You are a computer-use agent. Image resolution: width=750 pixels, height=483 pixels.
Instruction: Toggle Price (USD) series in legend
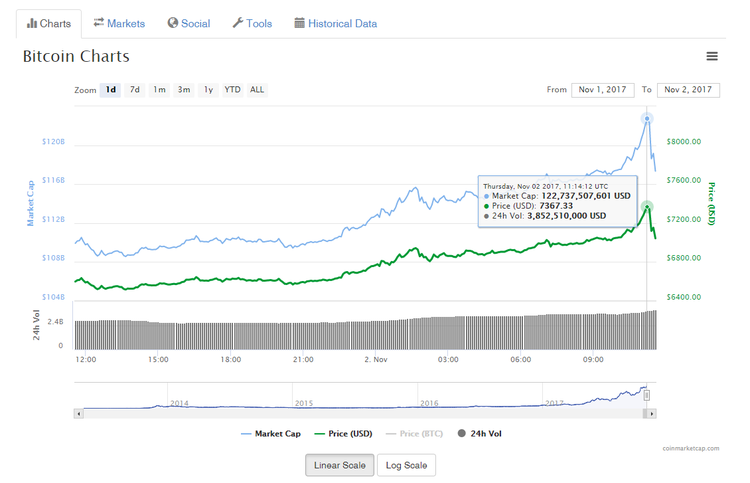pyautogui.click(x=343, y=434)
